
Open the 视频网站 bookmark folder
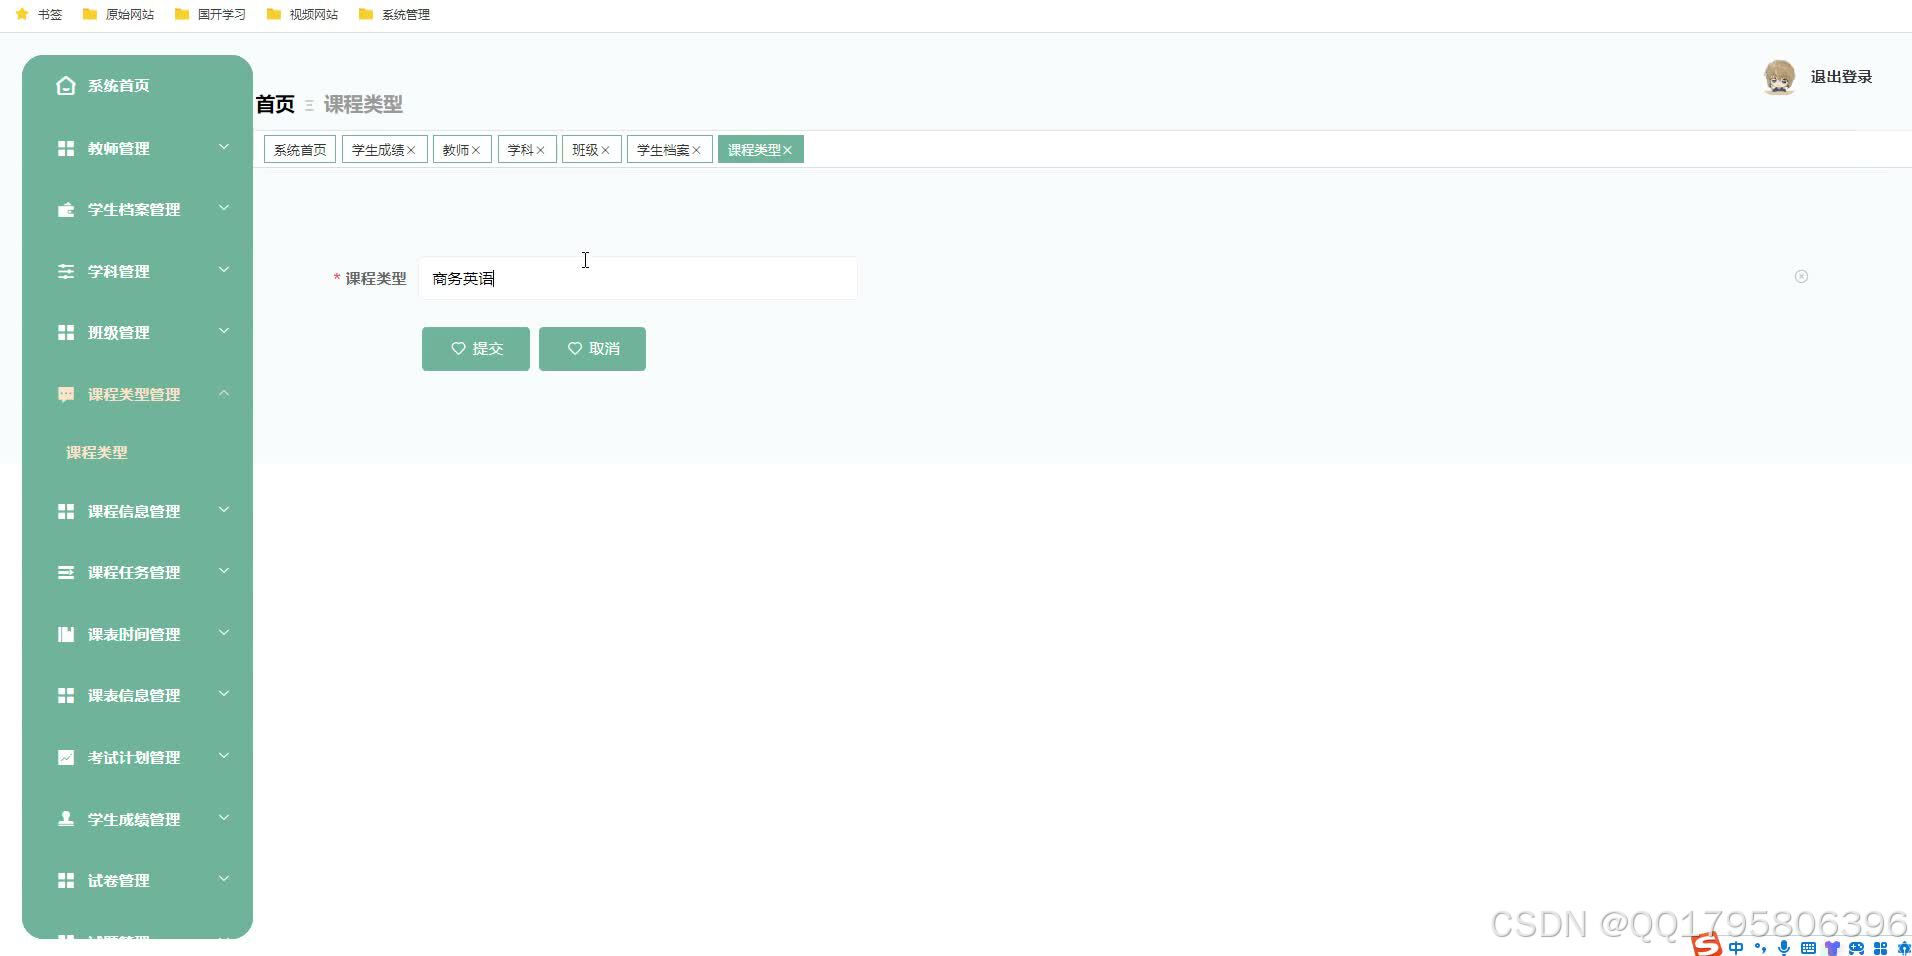(x=303, y=14)
